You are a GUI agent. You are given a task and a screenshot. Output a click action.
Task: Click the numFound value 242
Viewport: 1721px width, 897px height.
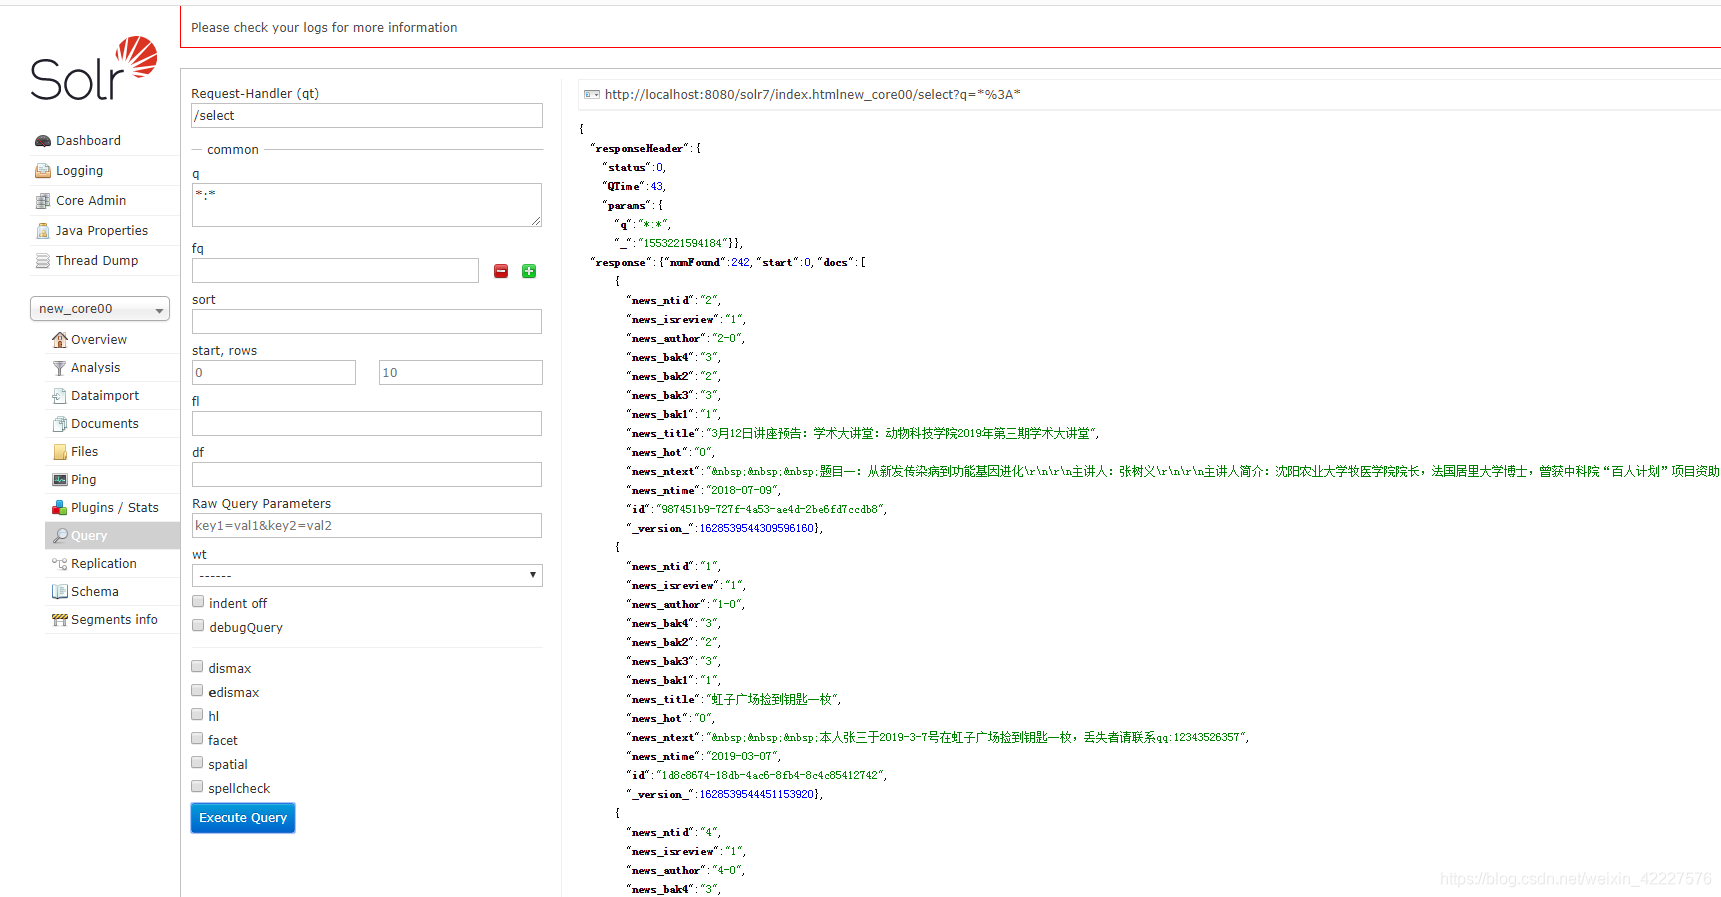(x=740, y=262)
